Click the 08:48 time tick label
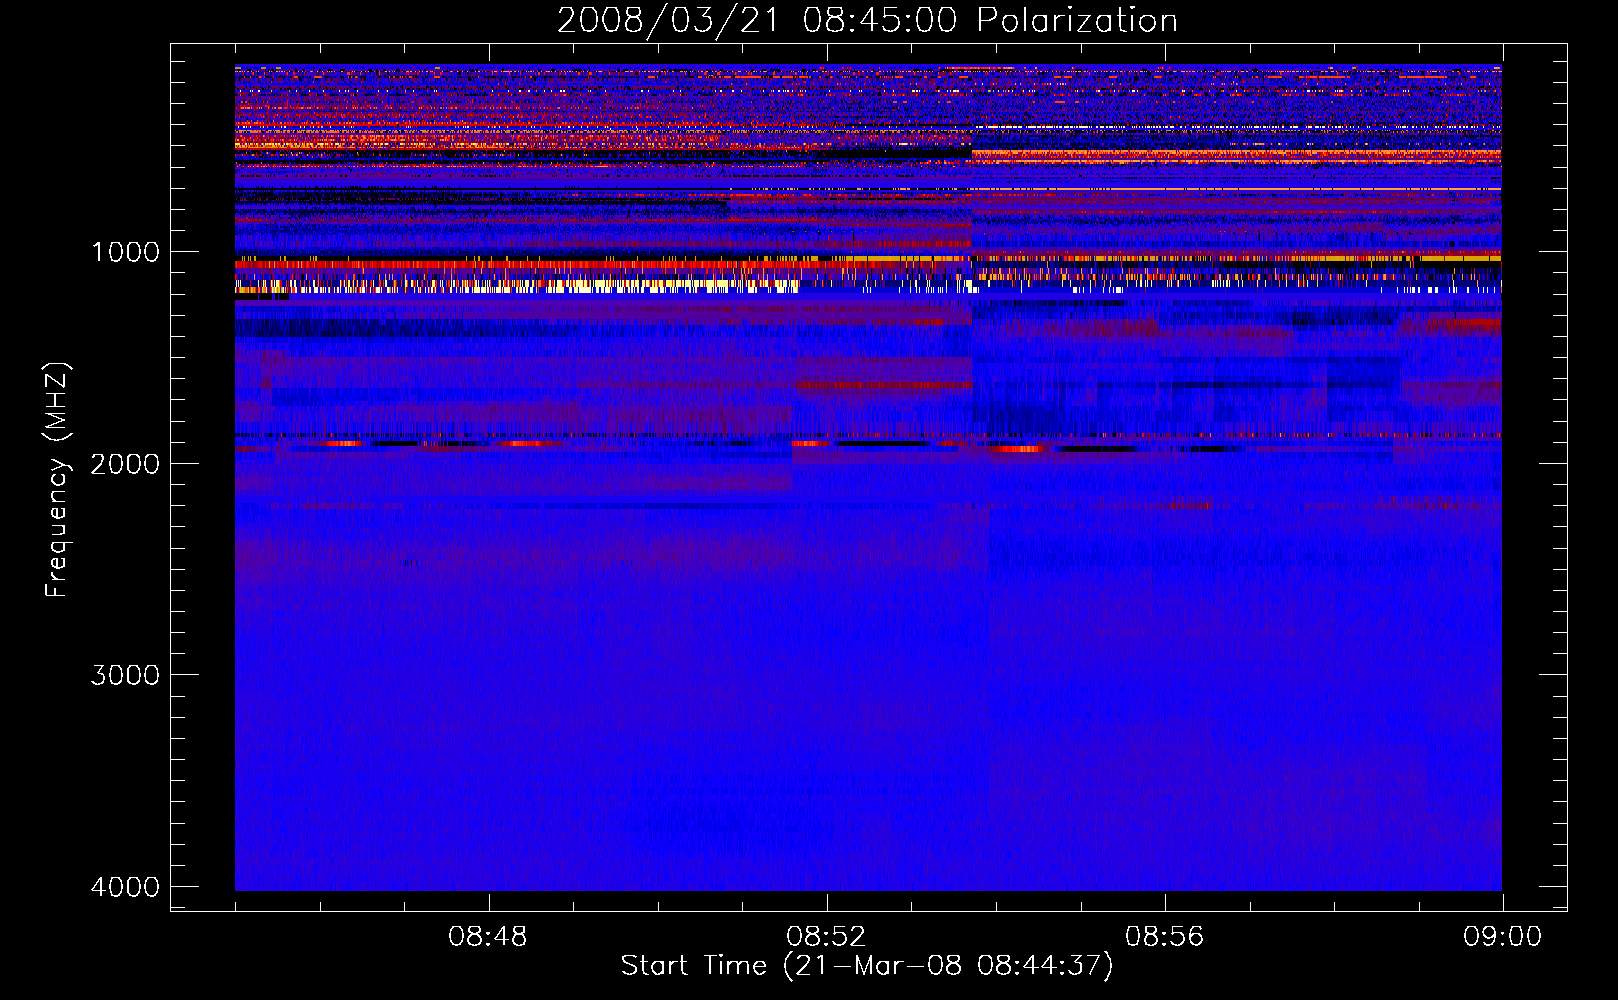This screenshot has width=1618, height=1000. pos(488,937)
